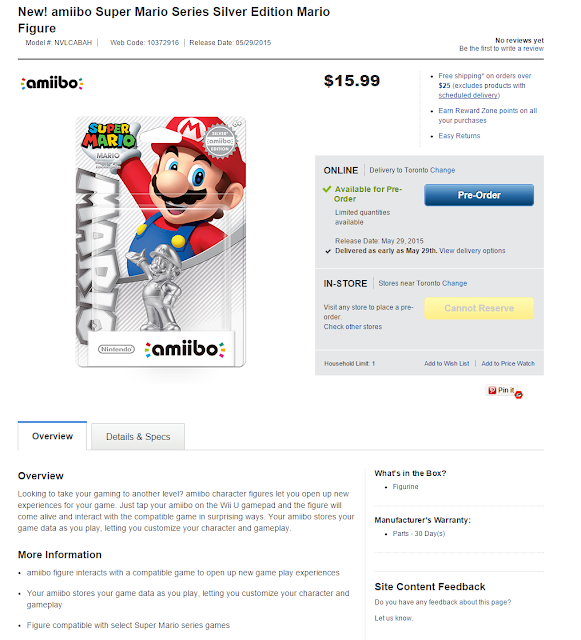This screenshot has height=640, width=581.
Task: Click the amiibo brand logo
Action: [x=52, y=83]
